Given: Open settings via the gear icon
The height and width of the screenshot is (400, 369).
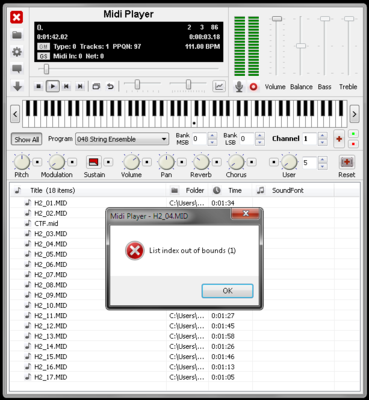Looking at the screenshot, I should coord(17,52).
